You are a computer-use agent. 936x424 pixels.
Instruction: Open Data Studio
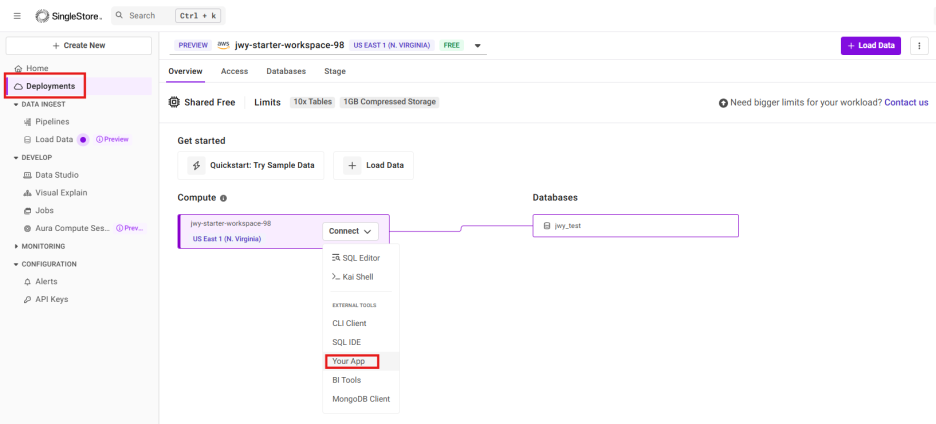[57, 175]
